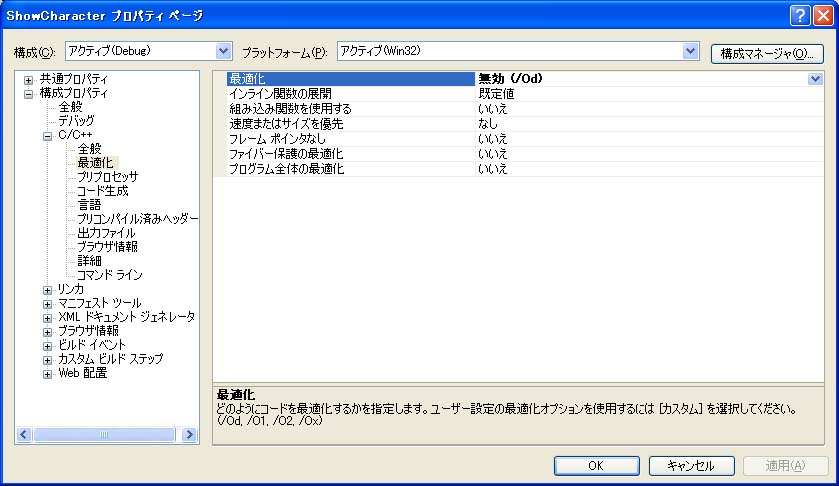Expand the top-level ブラウザ情報 node
Screen dimensions: 839x486
[48, 332]
